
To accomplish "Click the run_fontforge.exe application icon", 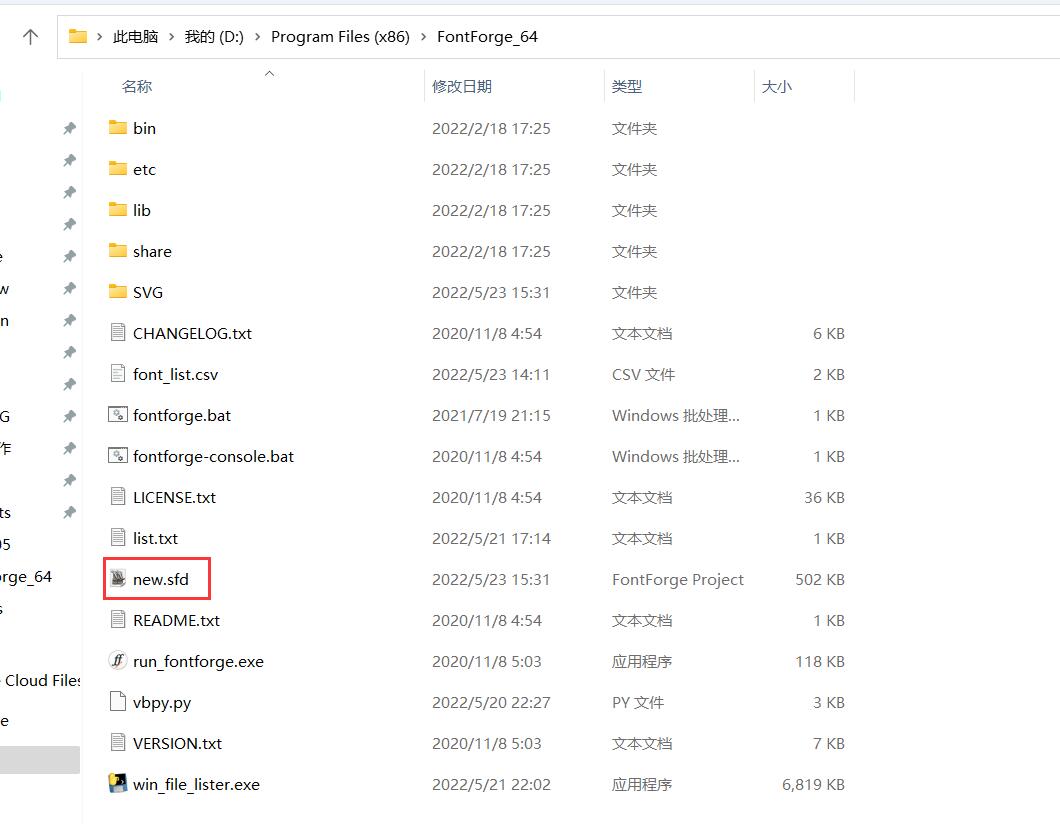I will click(x=118, y=661).
